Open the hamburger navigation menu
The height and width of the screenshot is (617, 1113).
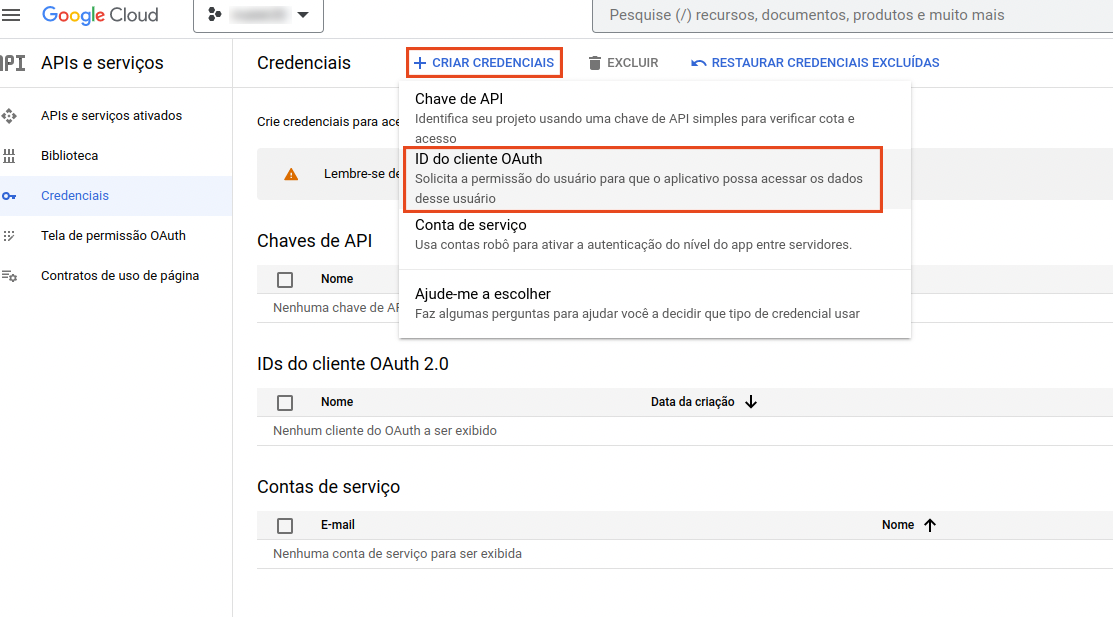[x=11, y=15]
